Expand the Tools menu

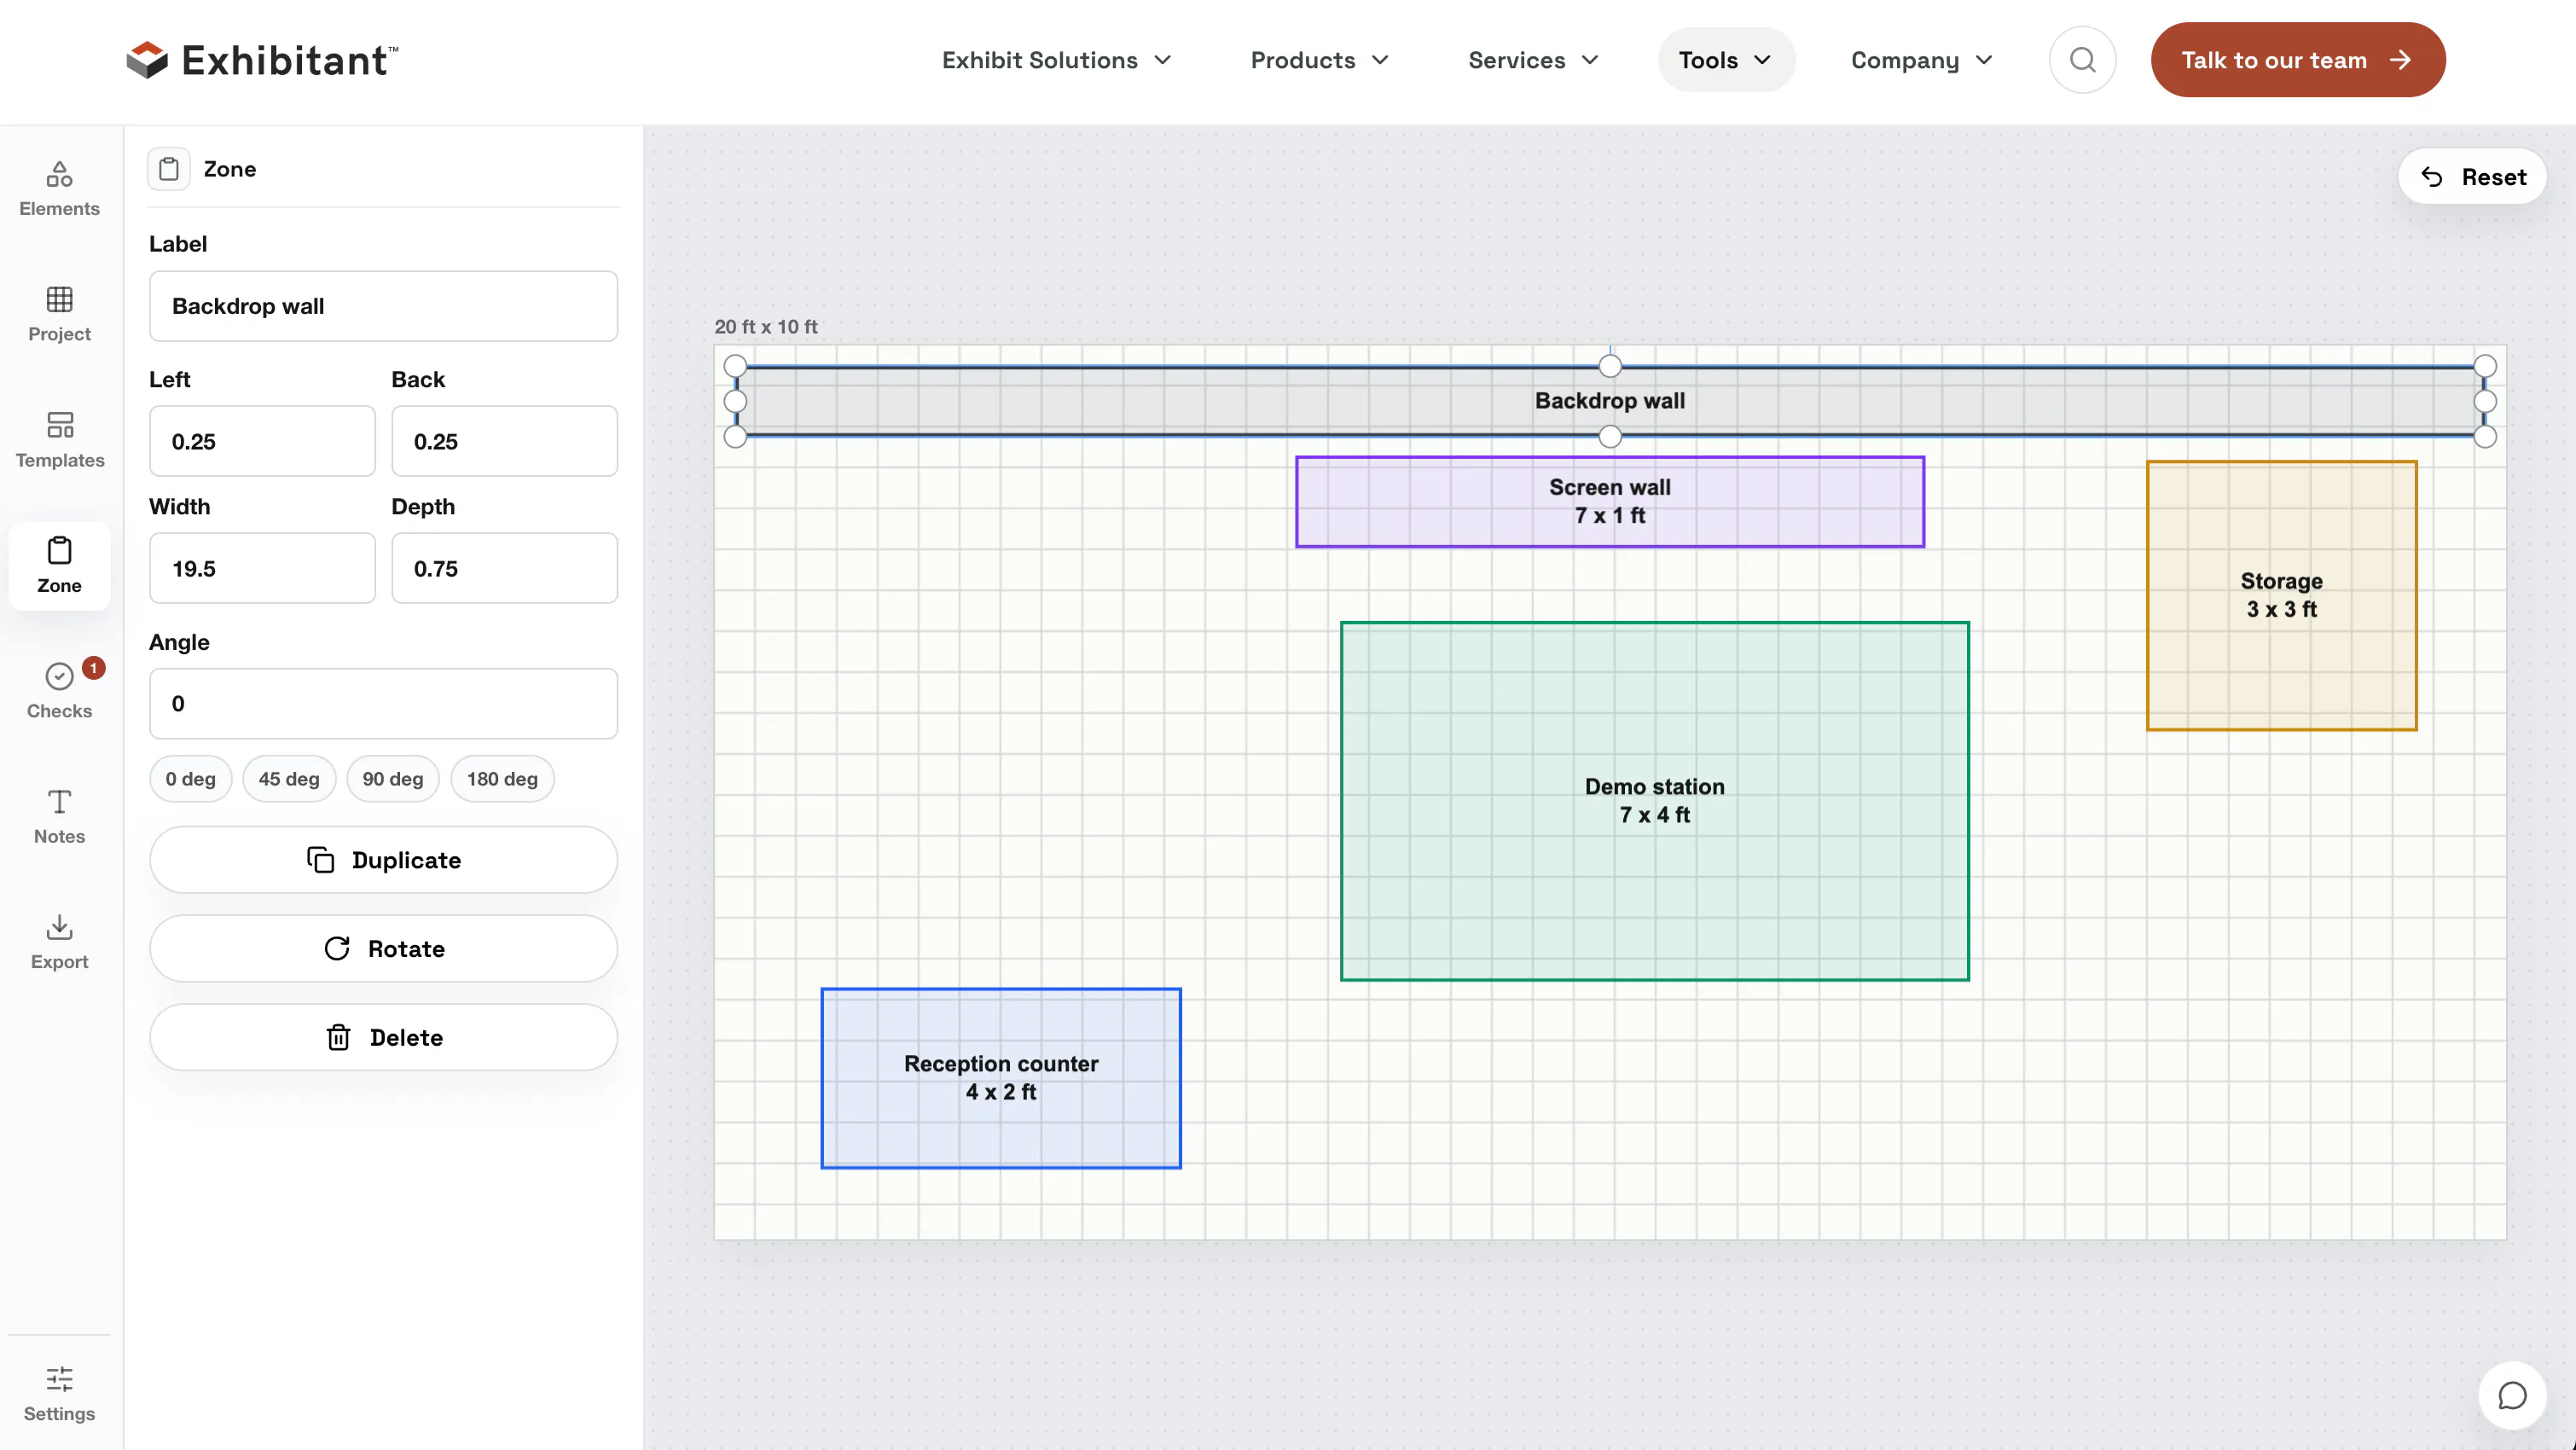[x=1726, y=60]
